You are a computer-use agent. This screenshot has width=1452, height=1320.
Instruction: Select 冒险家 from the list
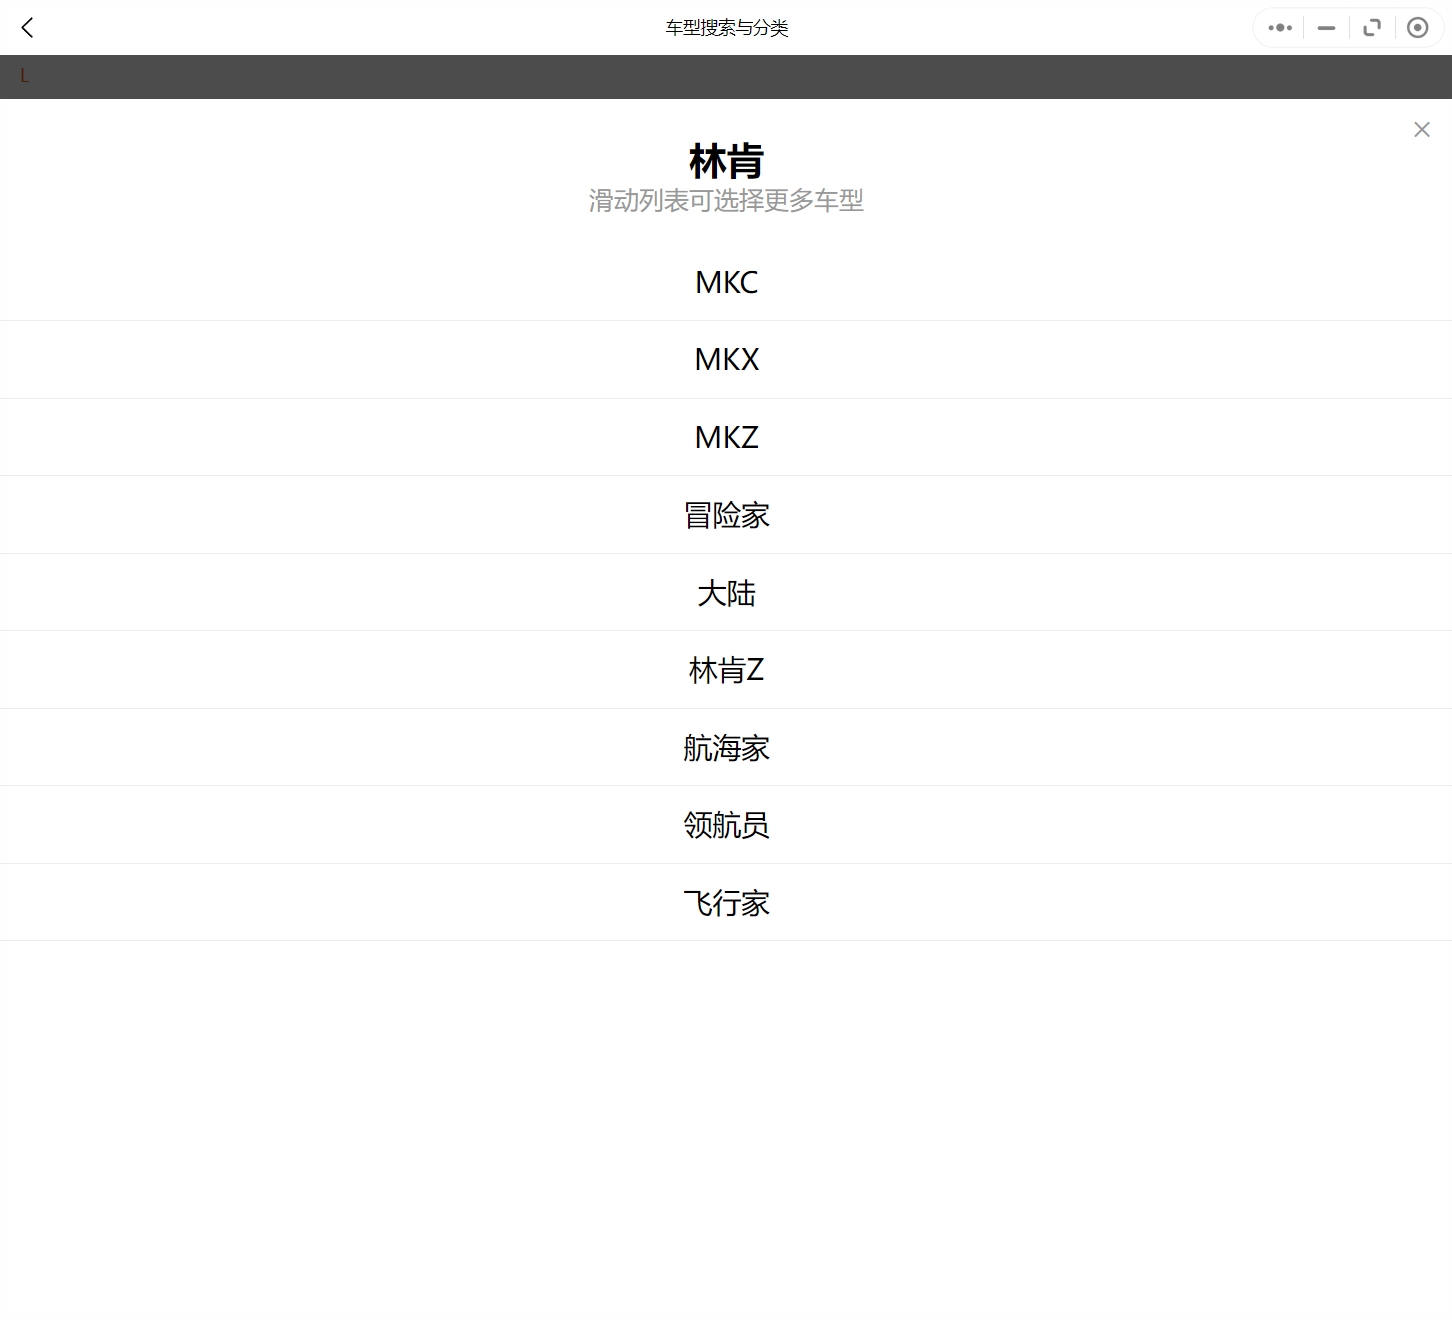[x=726, y=515]
